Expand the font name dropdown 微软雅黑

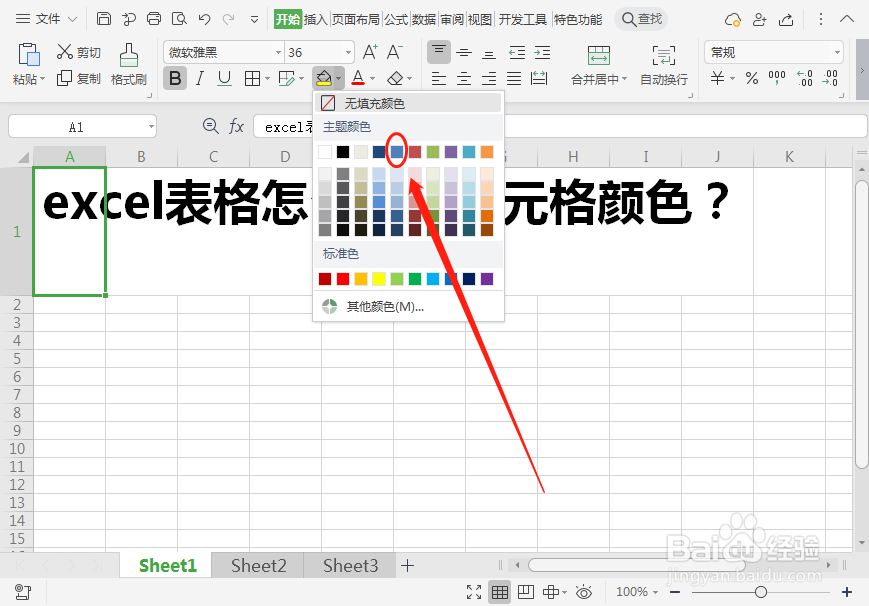click(278, 53)
